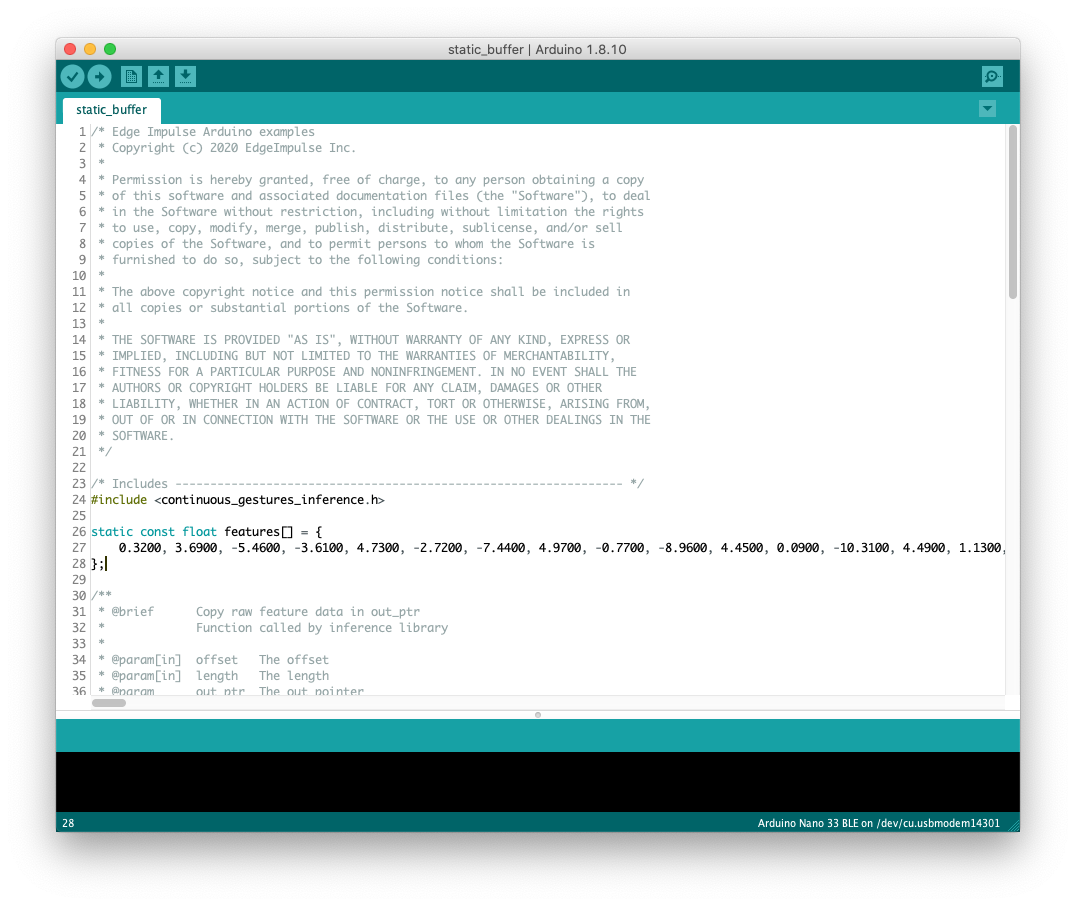The image size is (1076, 906).
Task: Click the 'static const float features[]' line
Action: pos(207,532)
